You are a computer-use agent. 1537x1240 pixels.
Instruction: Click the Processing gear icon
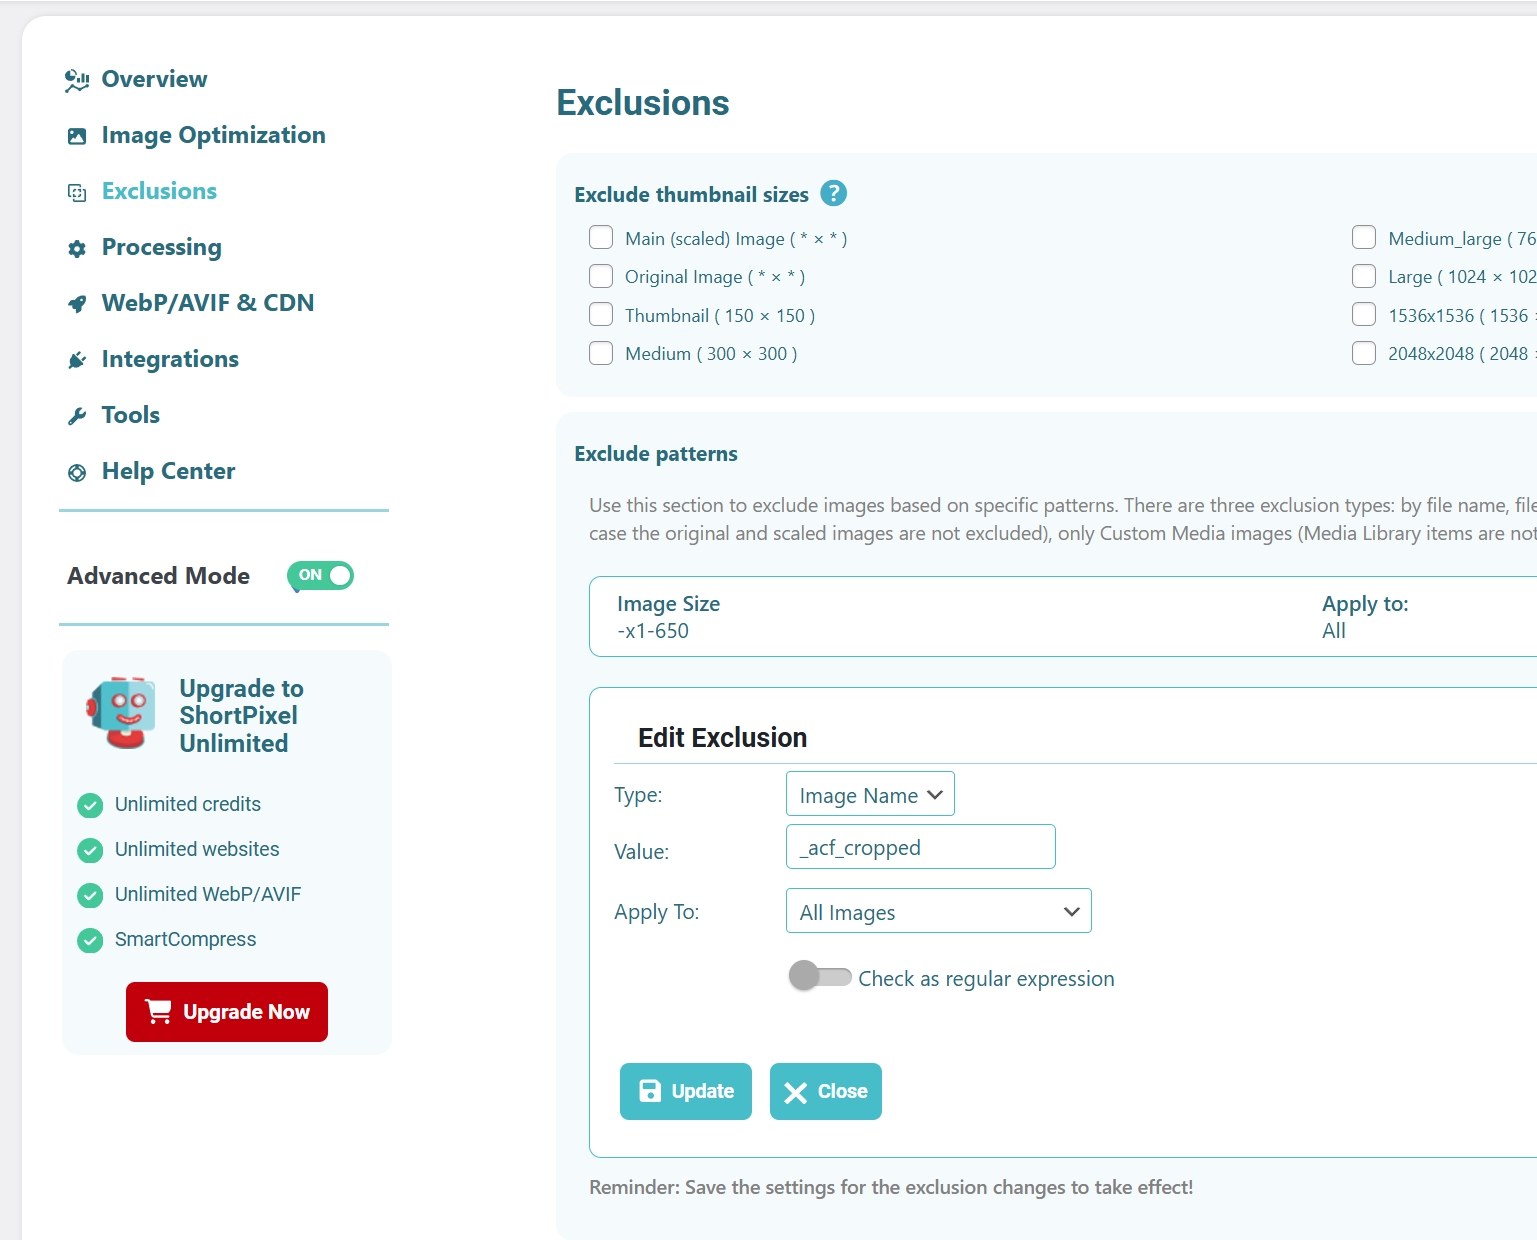(77, 248)
